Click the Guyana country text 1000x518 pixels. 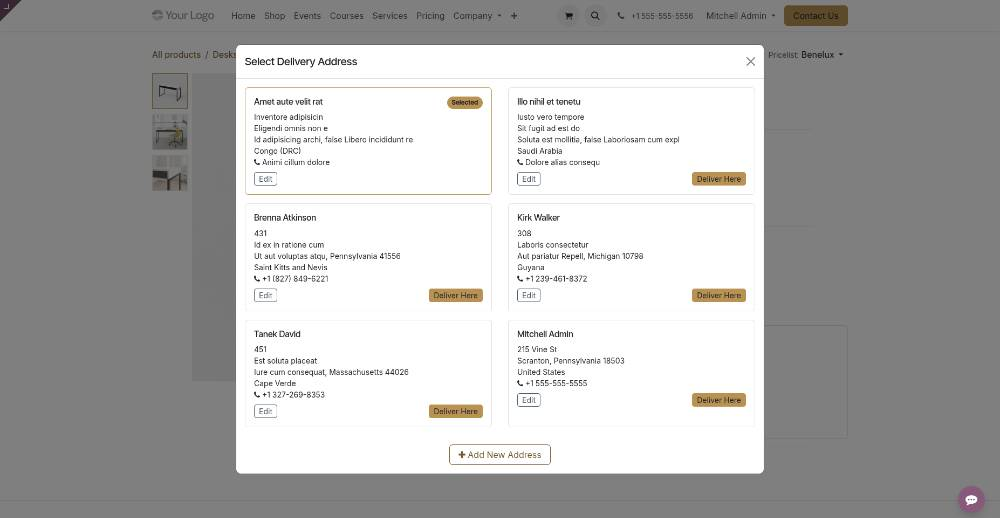click(531, 267)
